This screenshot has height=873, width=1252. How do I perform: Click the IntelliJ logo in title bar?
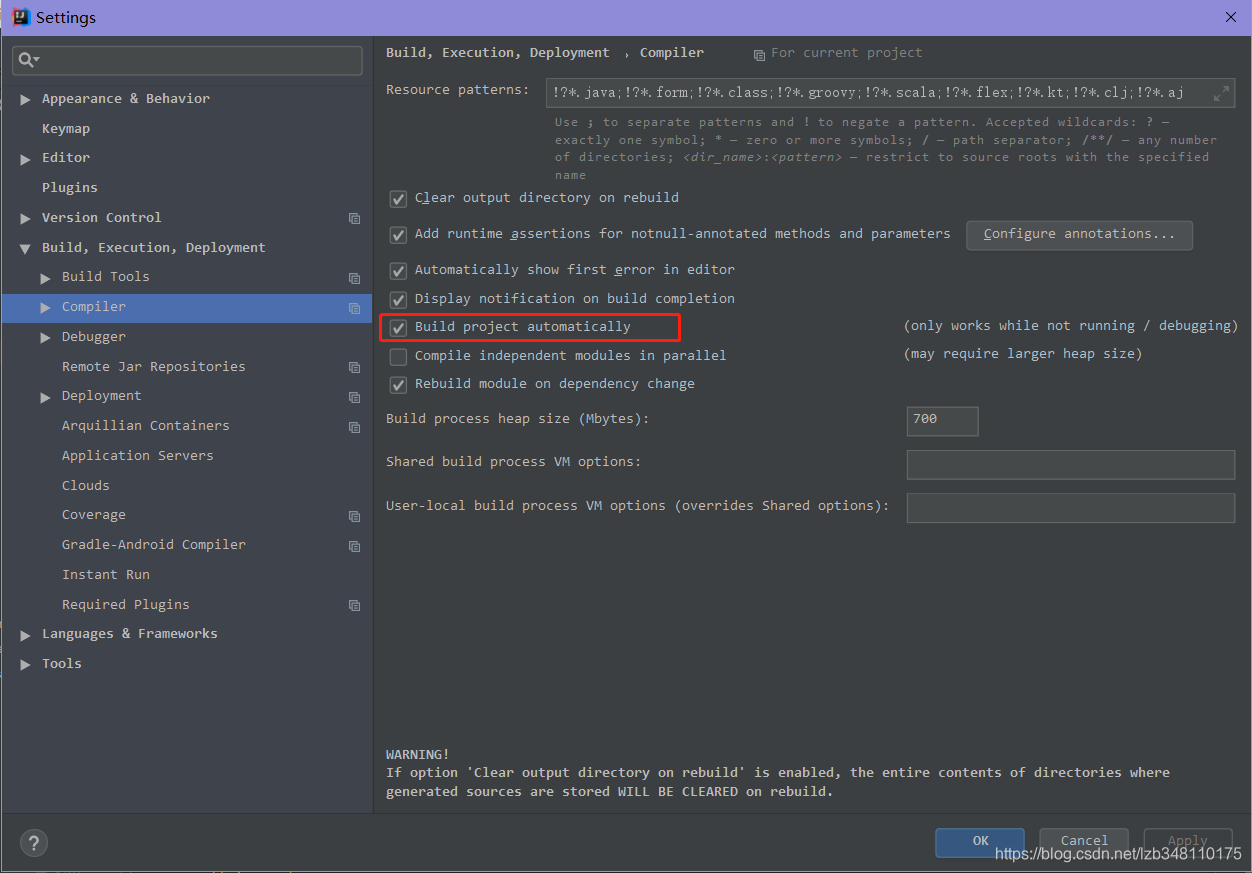click(20, 17)
